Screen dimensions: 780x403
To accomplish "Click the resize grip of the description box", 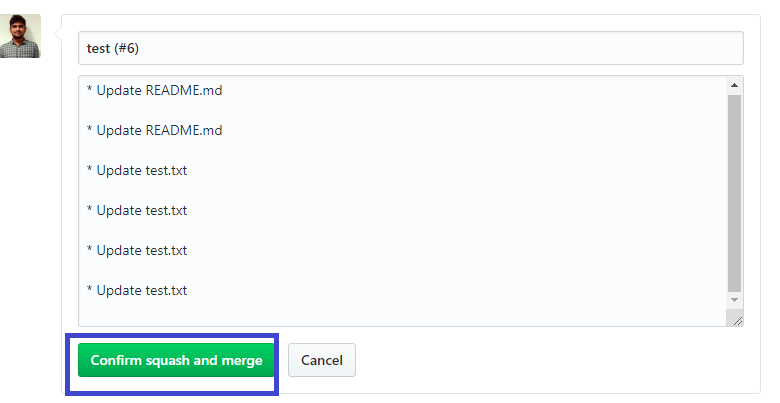I will pos(737,319).
